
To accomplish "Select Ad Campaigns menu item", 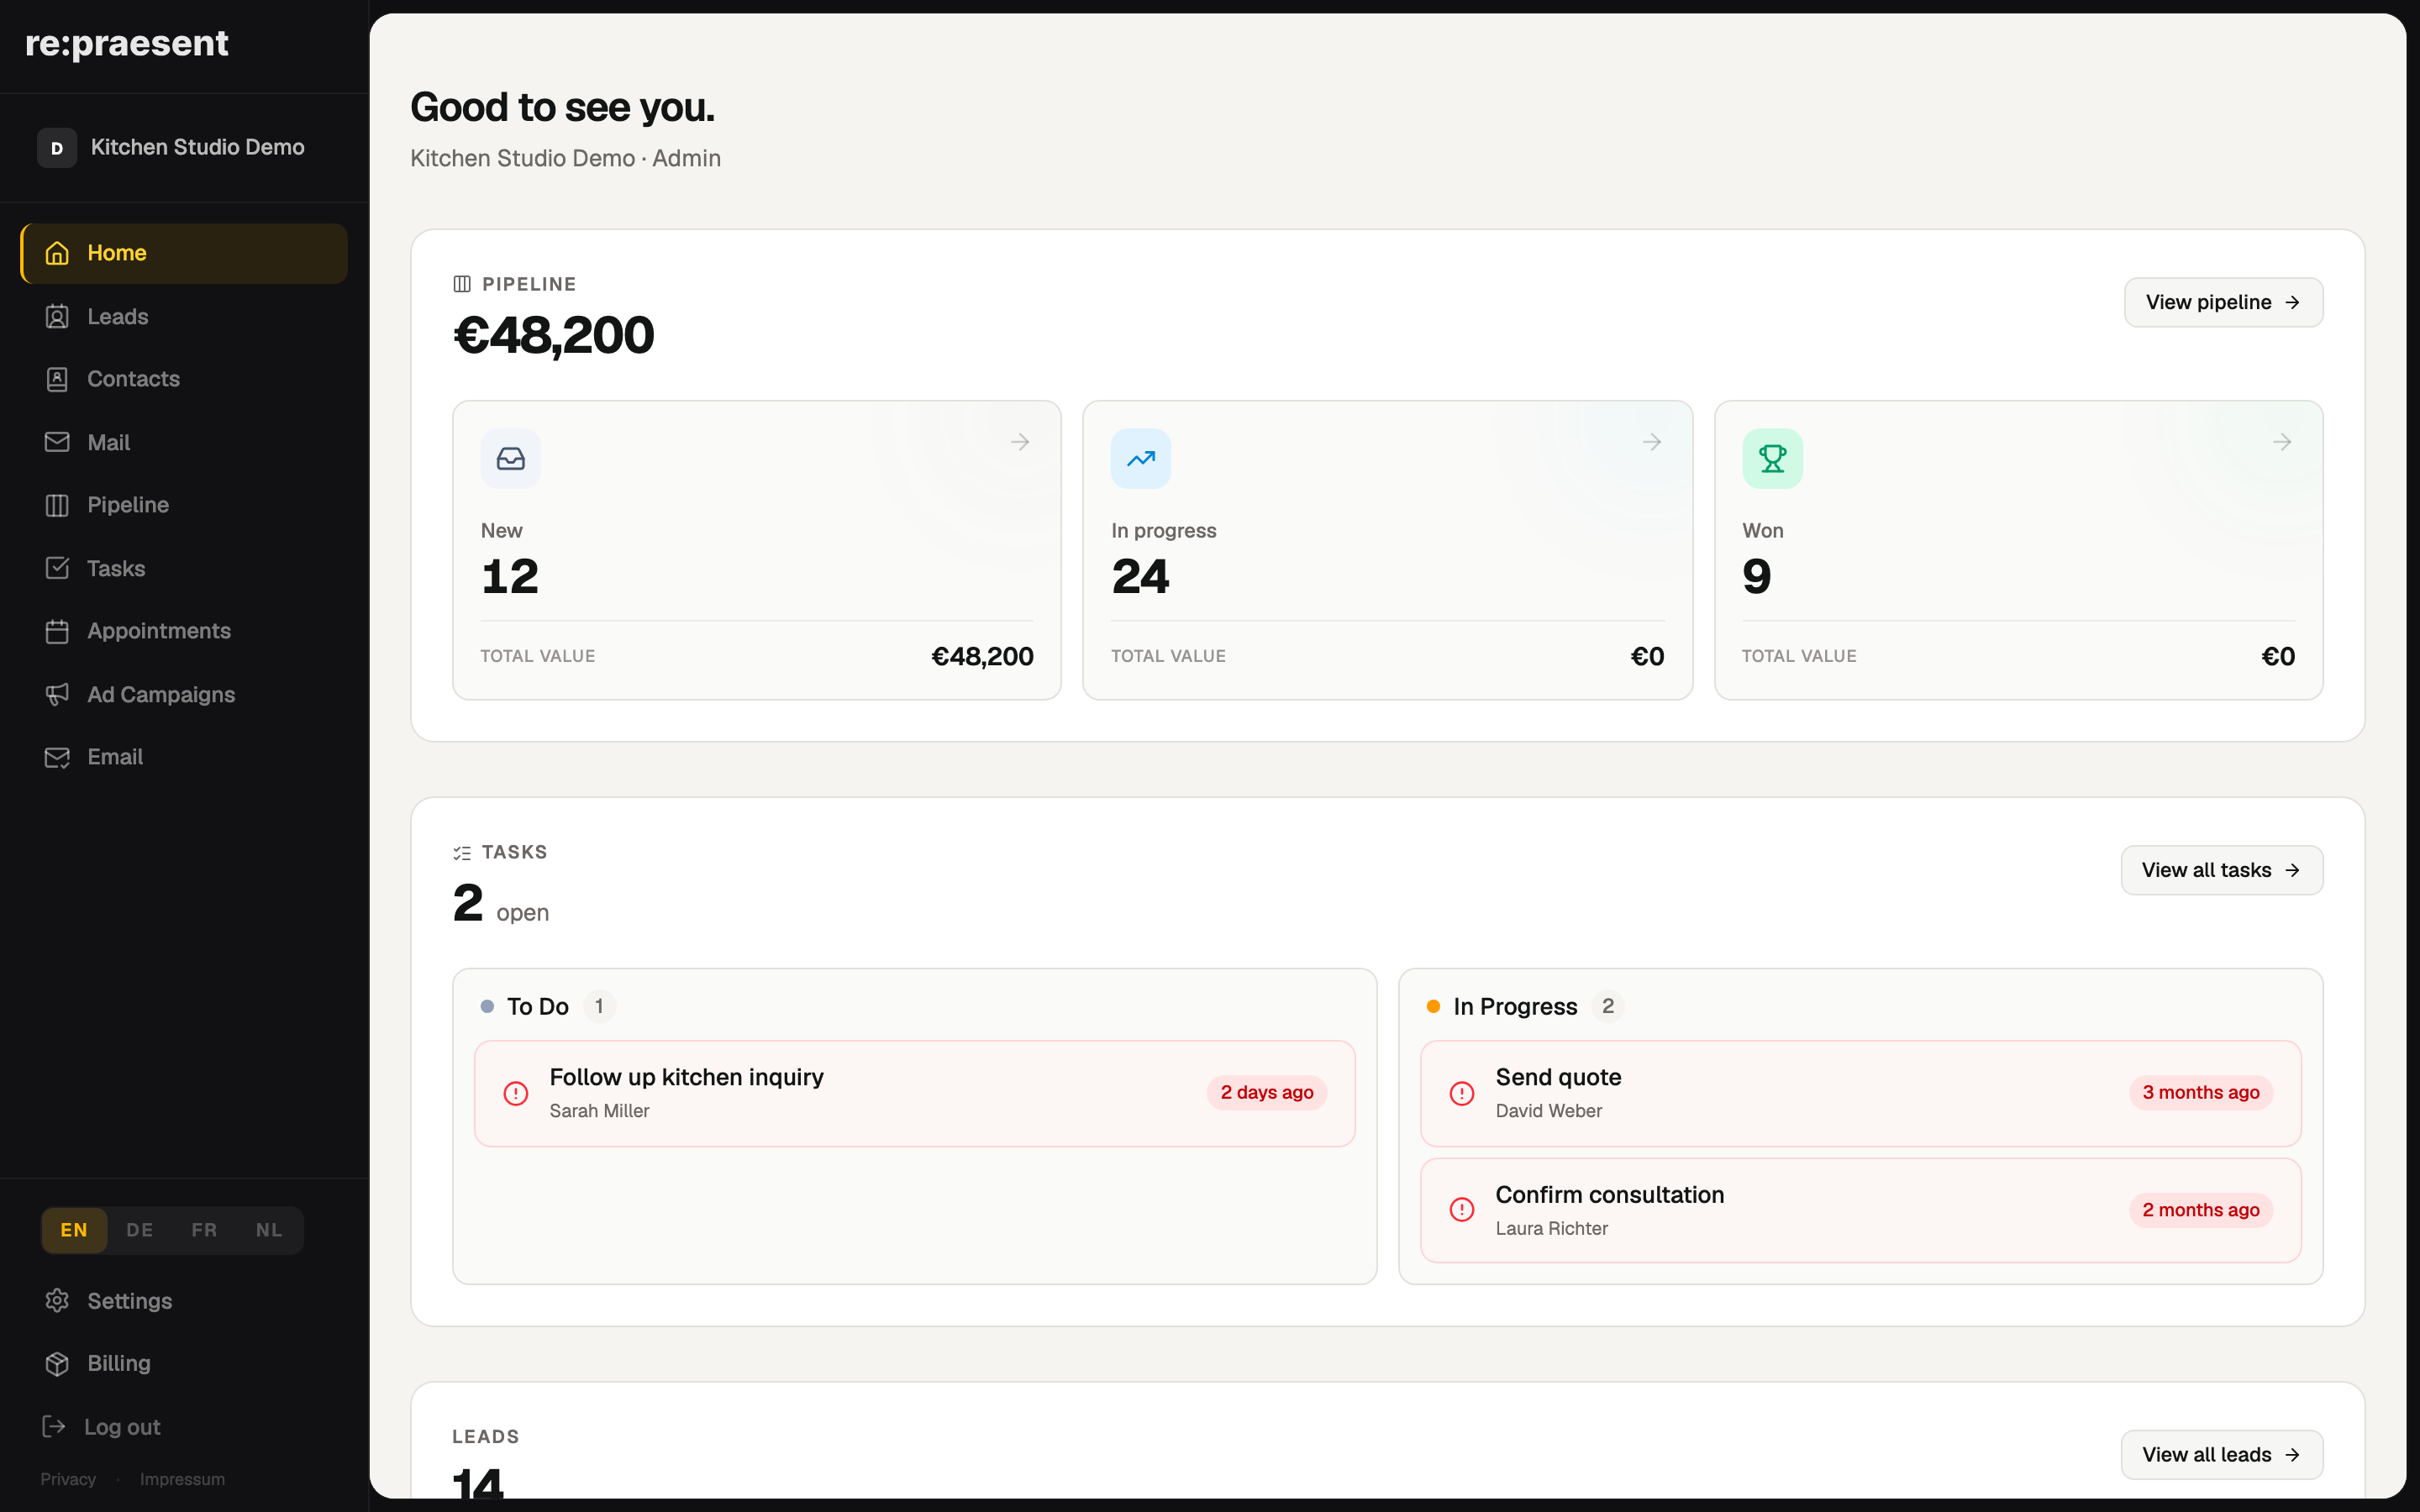I will pos(184,694).
